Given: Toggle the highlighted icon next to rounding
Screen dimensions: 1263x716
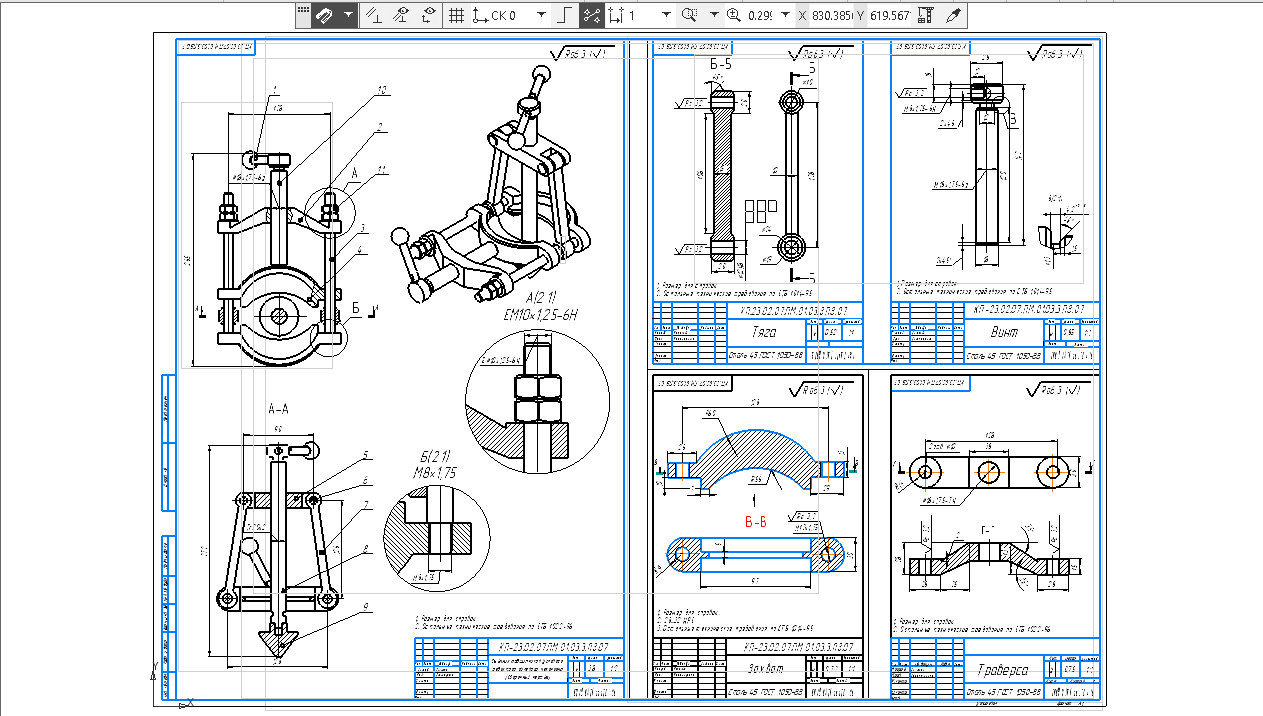Looking at the screenshot, I should coord(592,15).
